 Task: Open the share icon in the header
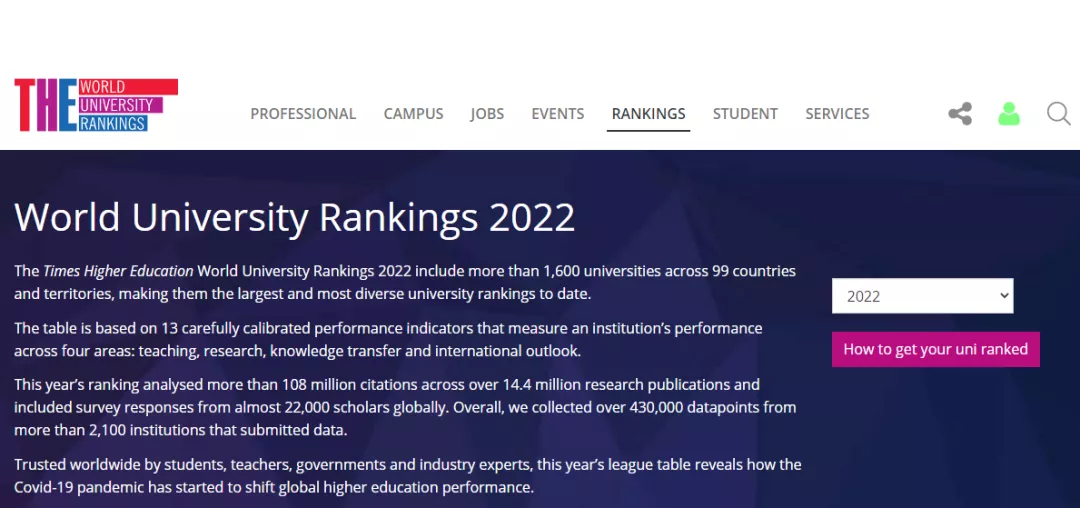click(x=959, y=114)
